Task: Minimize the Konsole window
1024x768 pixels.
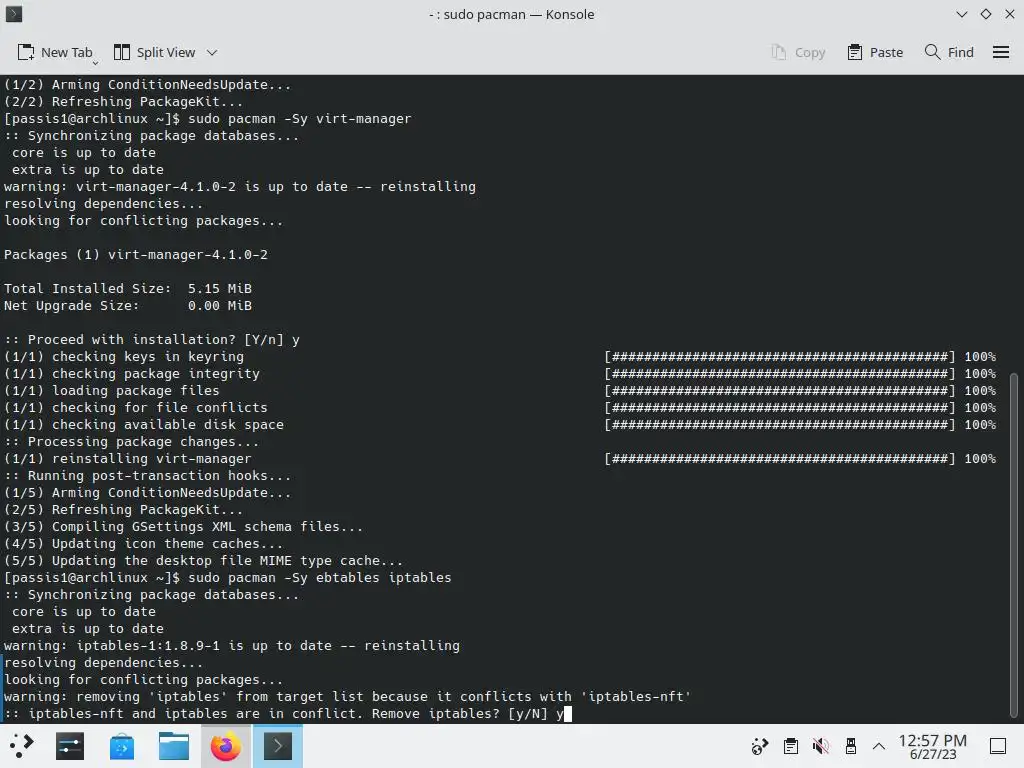Action: pos(961,14)
